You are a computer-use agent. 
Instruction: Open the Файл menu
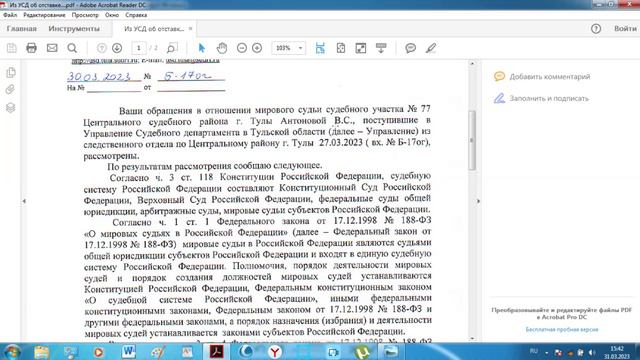point(10,15)
